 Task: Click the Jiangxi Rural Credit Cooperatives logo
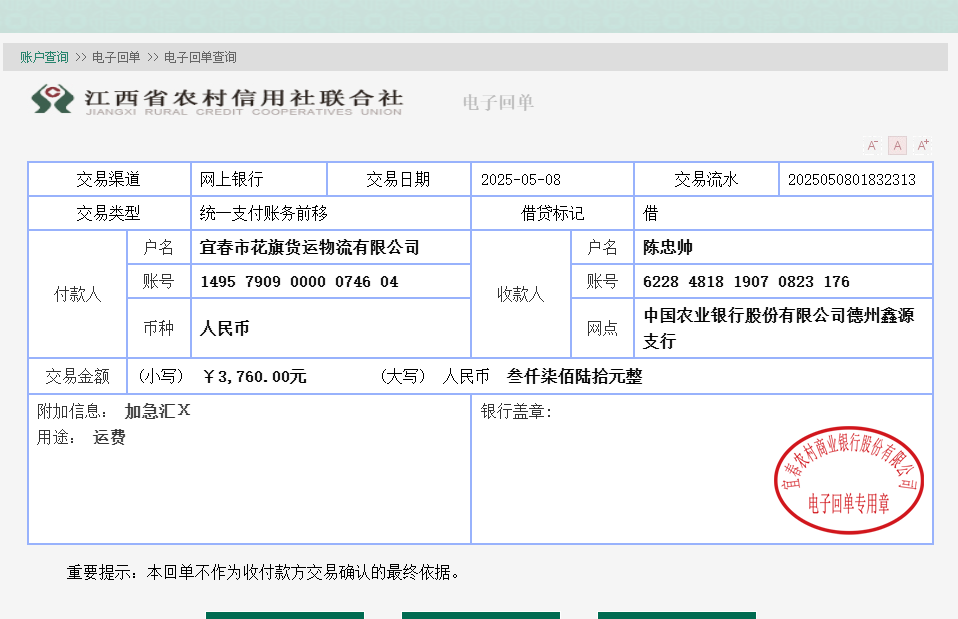pyautogui.click(x=217, y=100)
